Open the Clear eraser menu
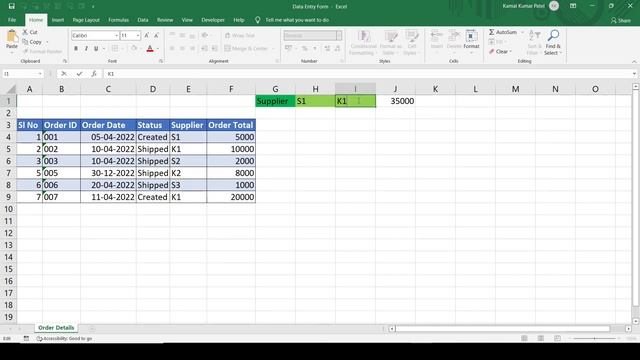 click(500, 51)
